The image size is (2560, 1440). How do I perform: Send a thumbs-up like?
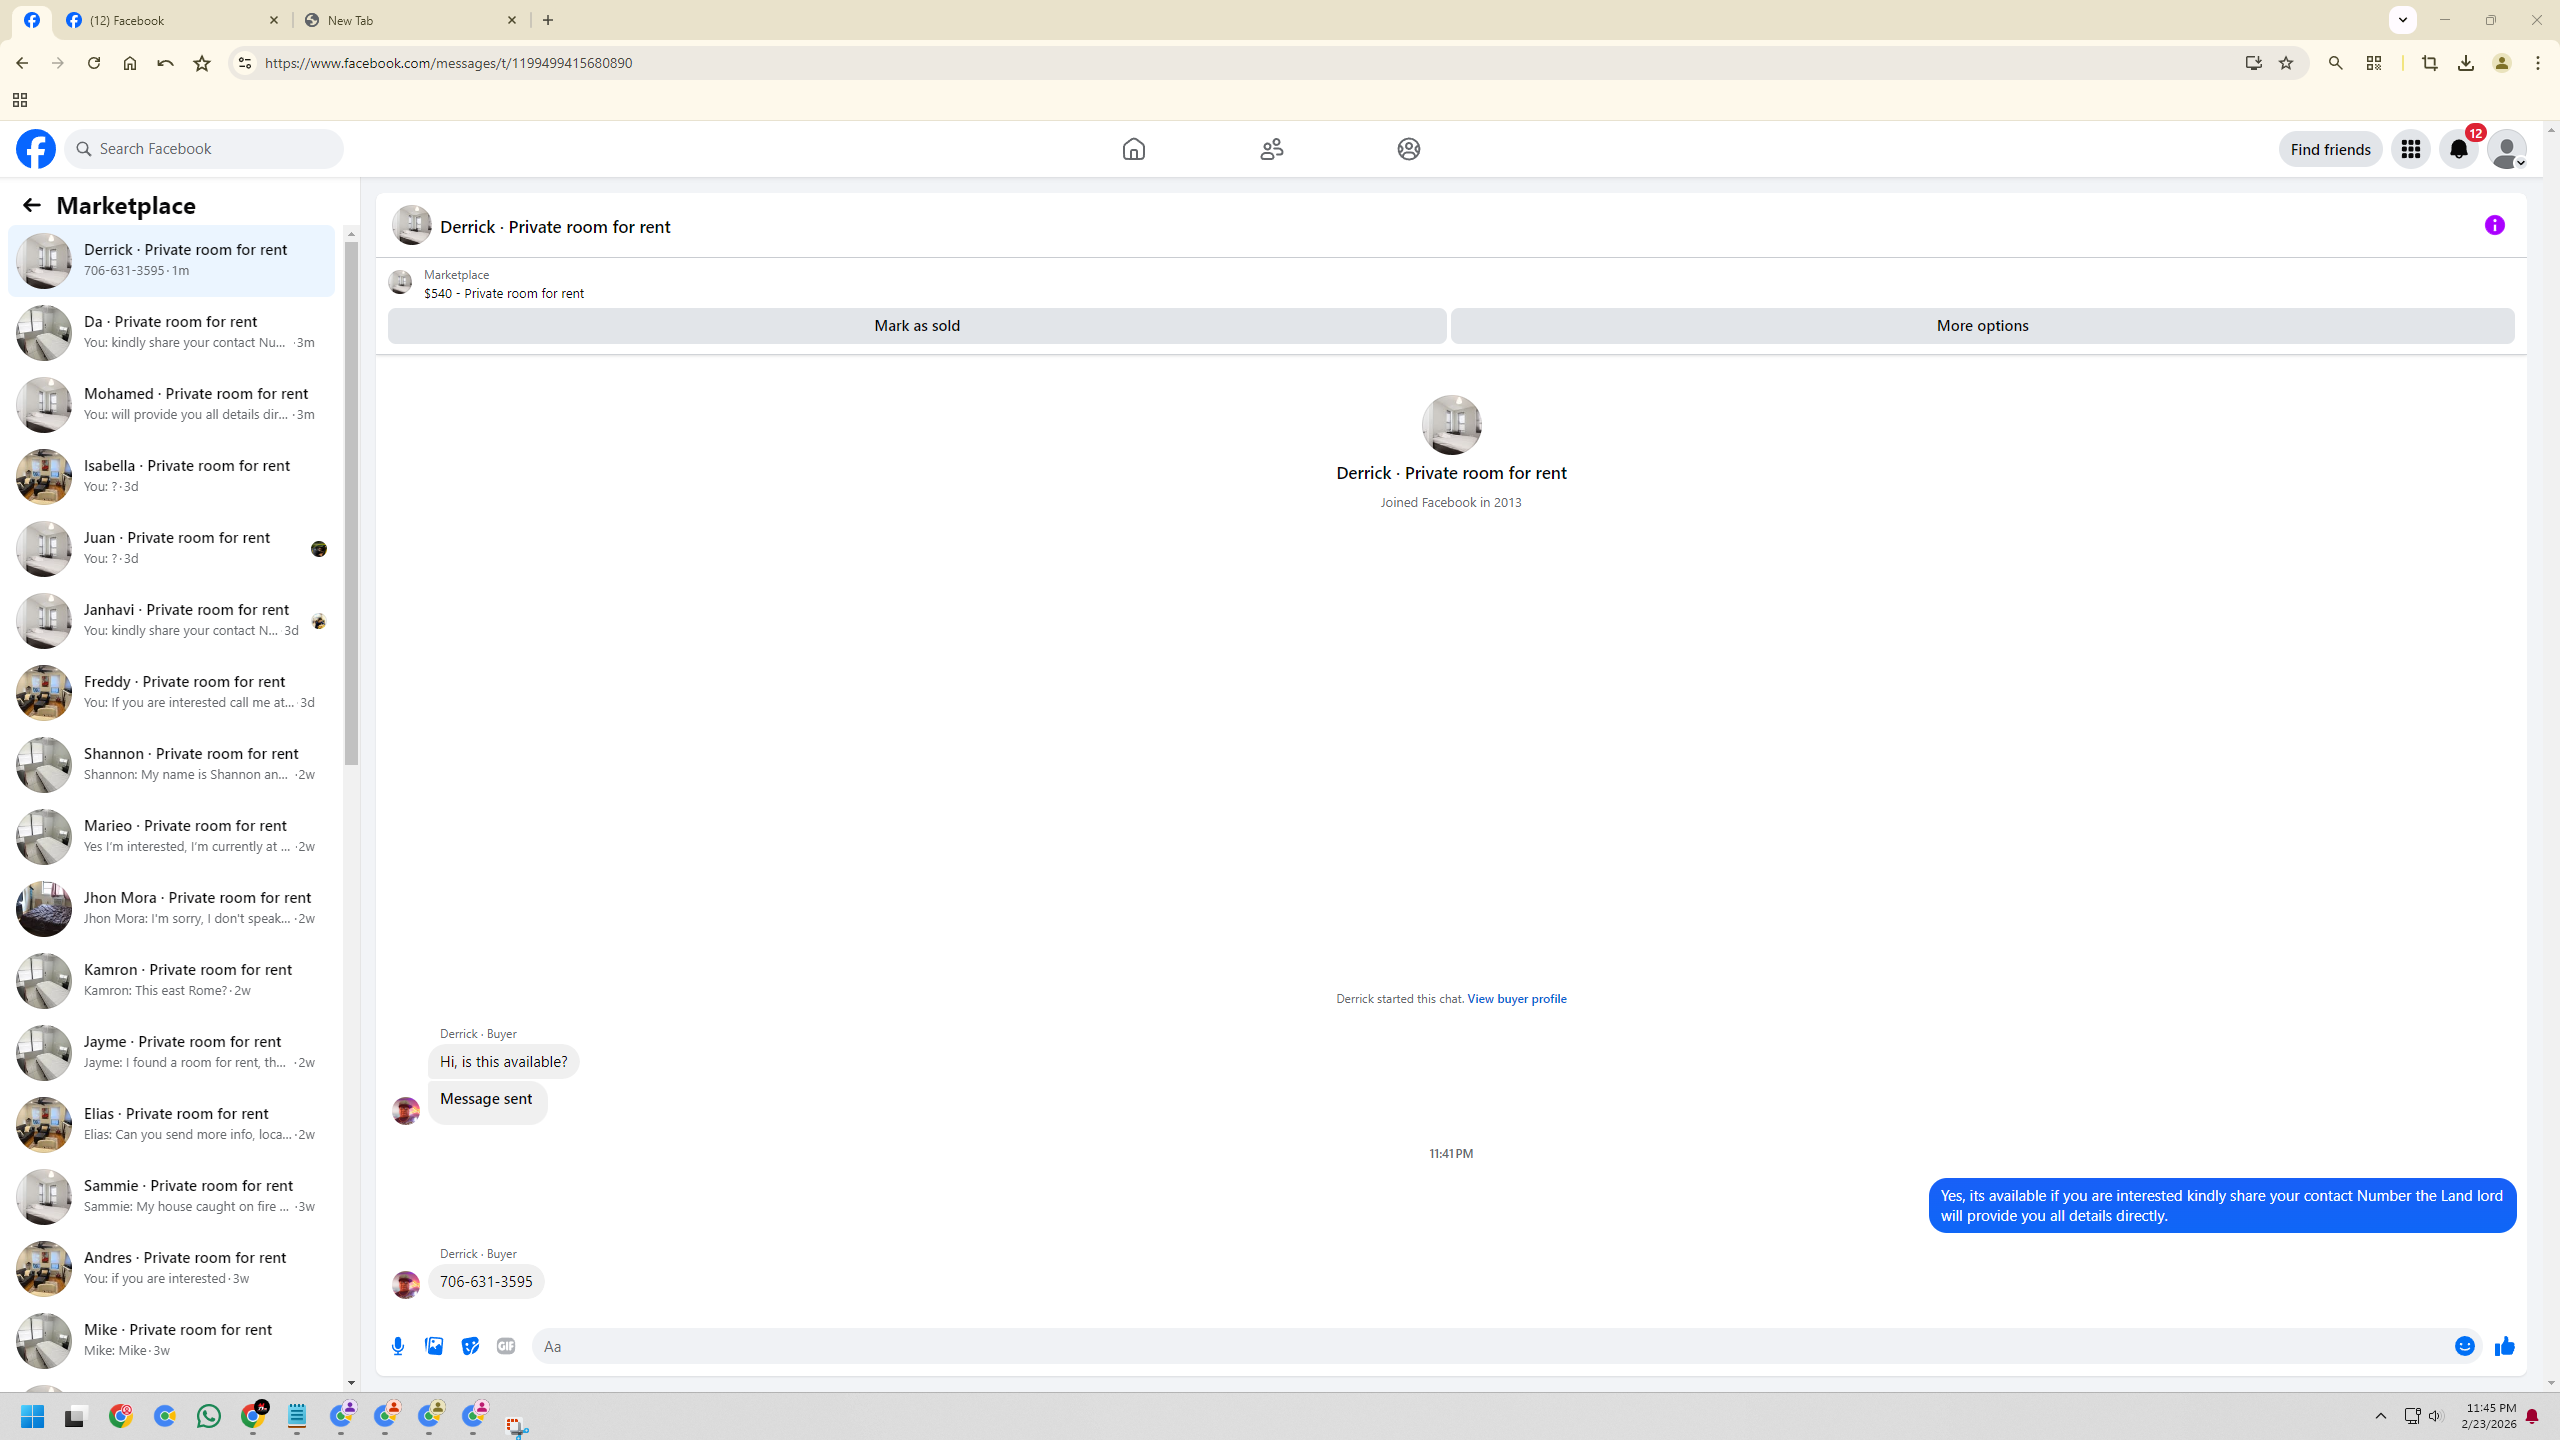[x=2504, y=1346]
